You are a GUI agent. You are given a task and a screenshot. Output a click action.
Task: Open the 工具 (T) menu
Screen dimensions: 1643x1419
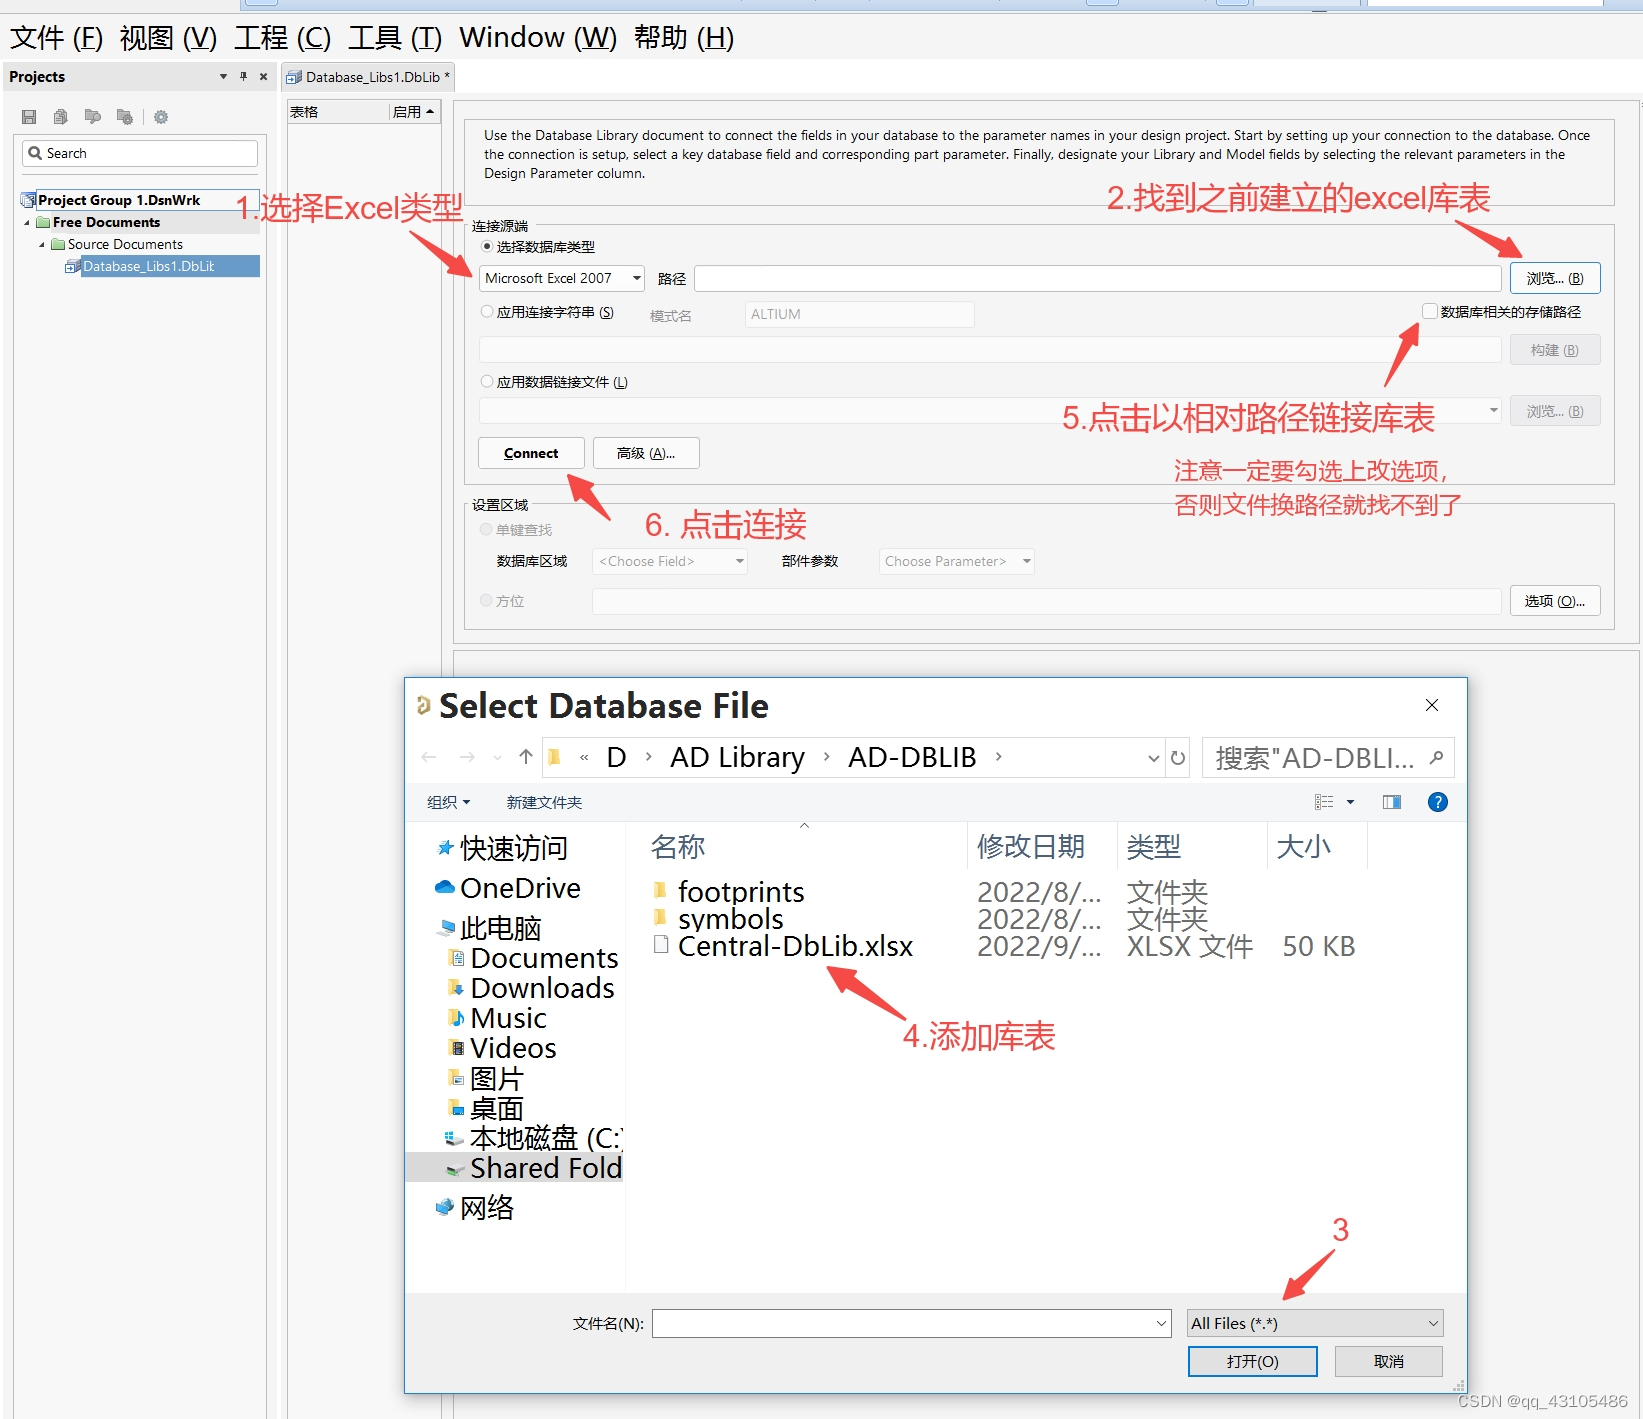coord(395,38)
